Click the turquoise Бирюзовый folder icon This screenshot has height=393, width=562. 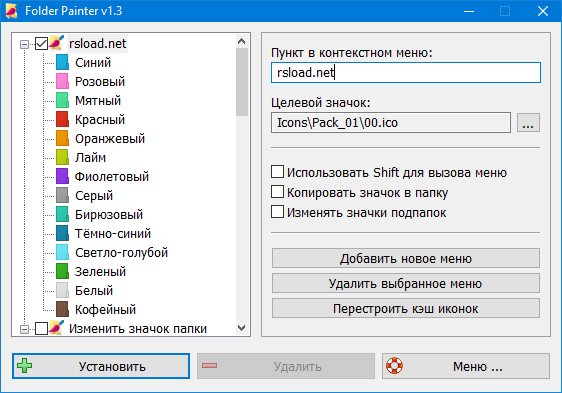click(62, 214)
